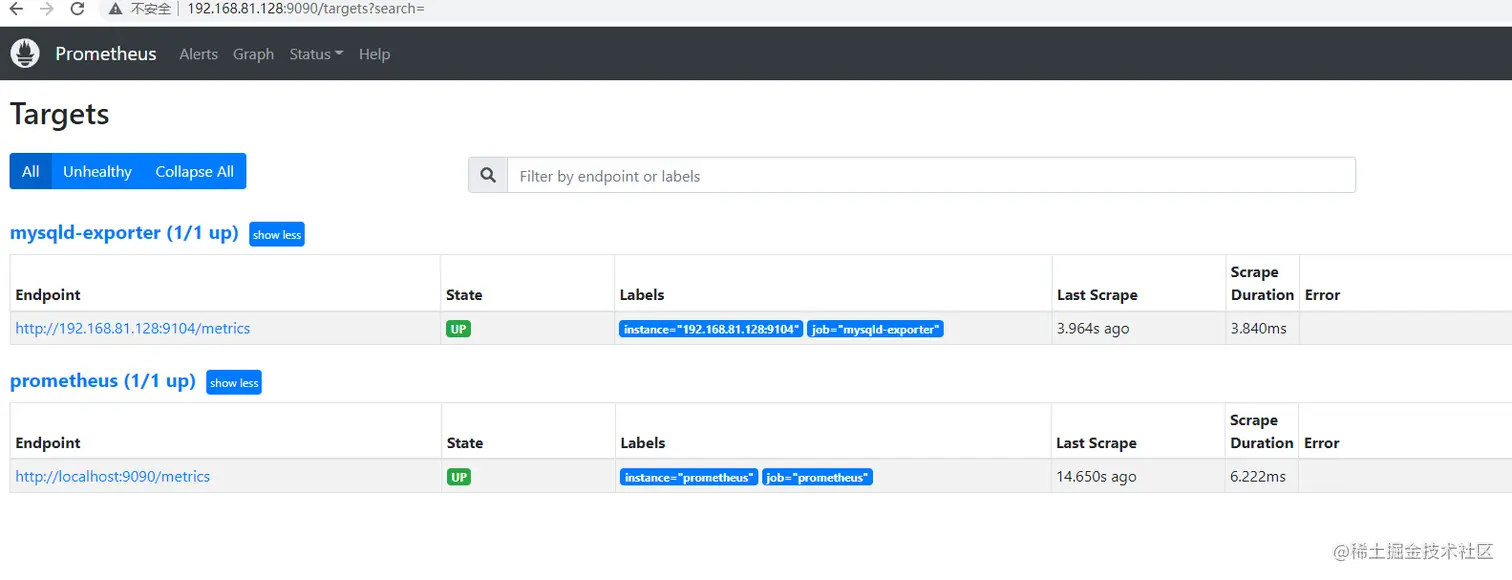Click the State header in the mysqld-exporter table

click(464, 295)
